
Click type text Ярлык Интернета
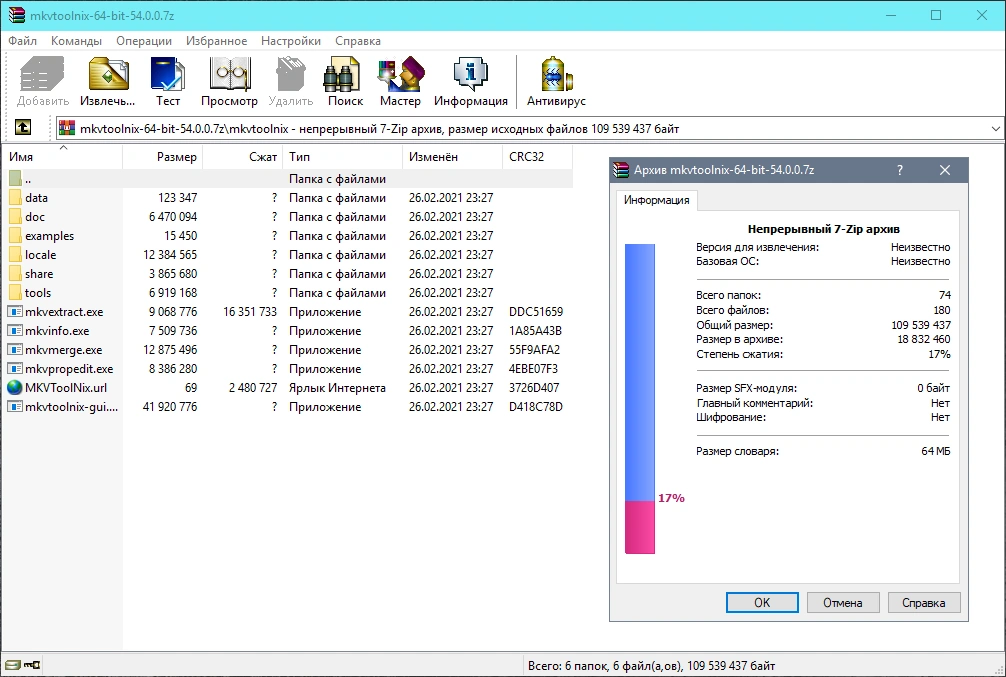coord(337,388)
